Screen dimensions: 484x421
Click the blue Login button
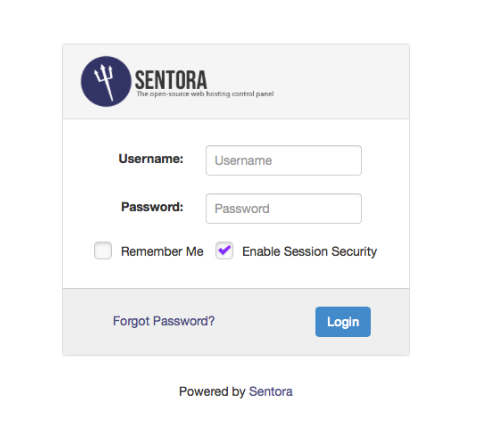(343, 322)
